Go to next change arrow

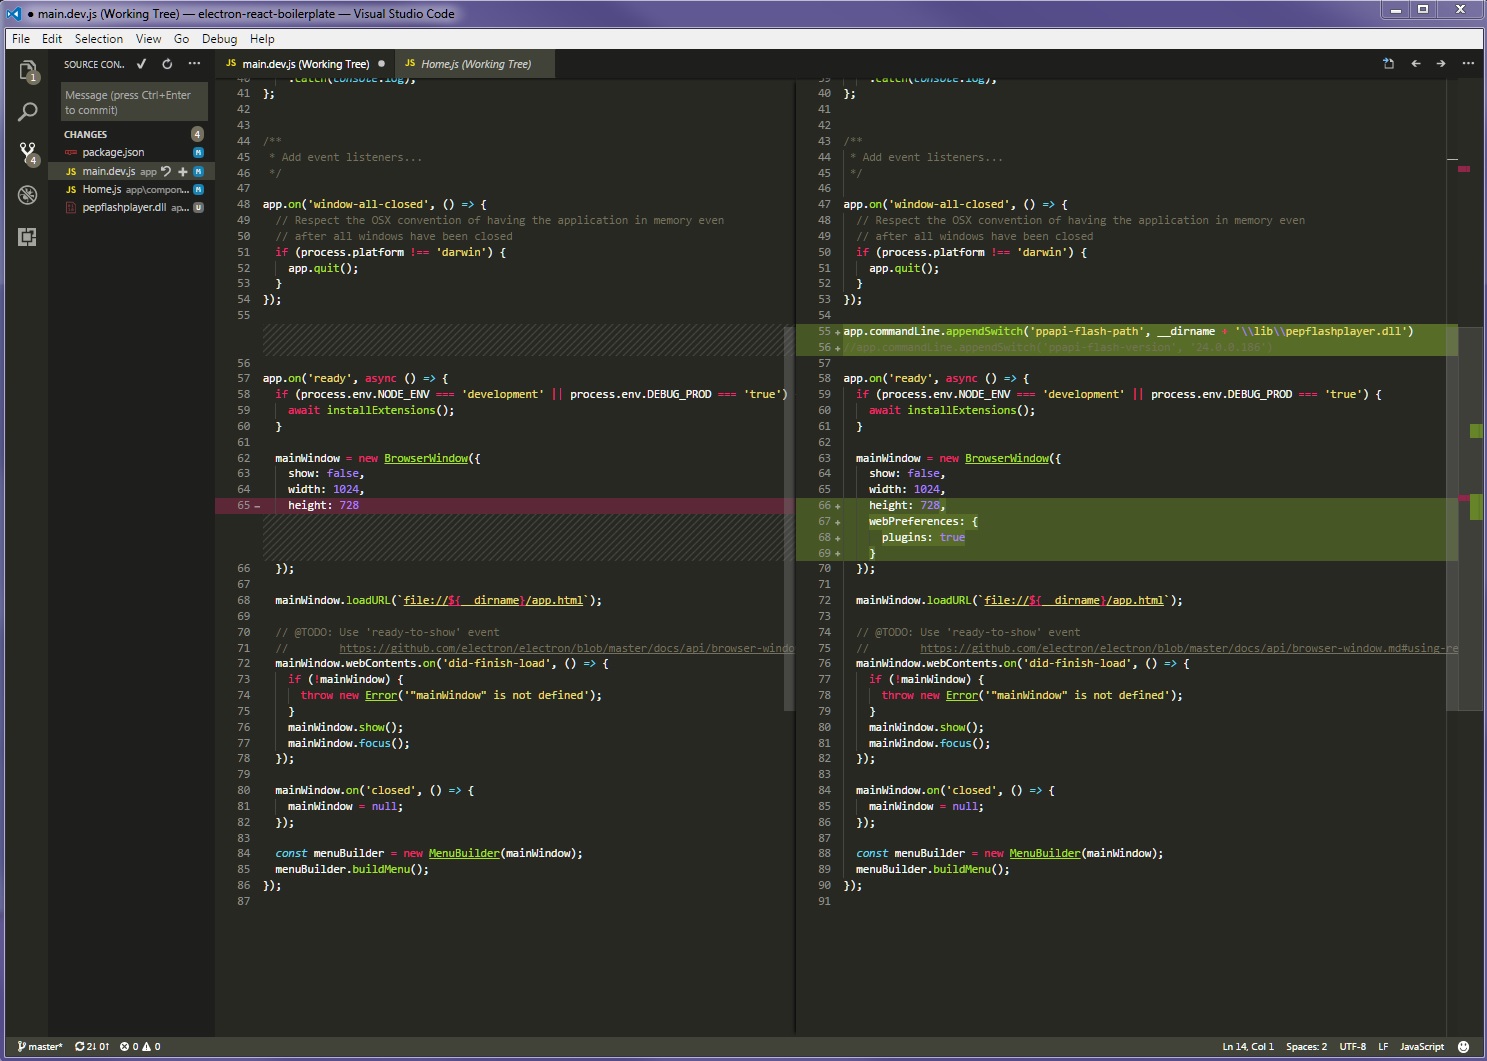(x=1441, y=64)
